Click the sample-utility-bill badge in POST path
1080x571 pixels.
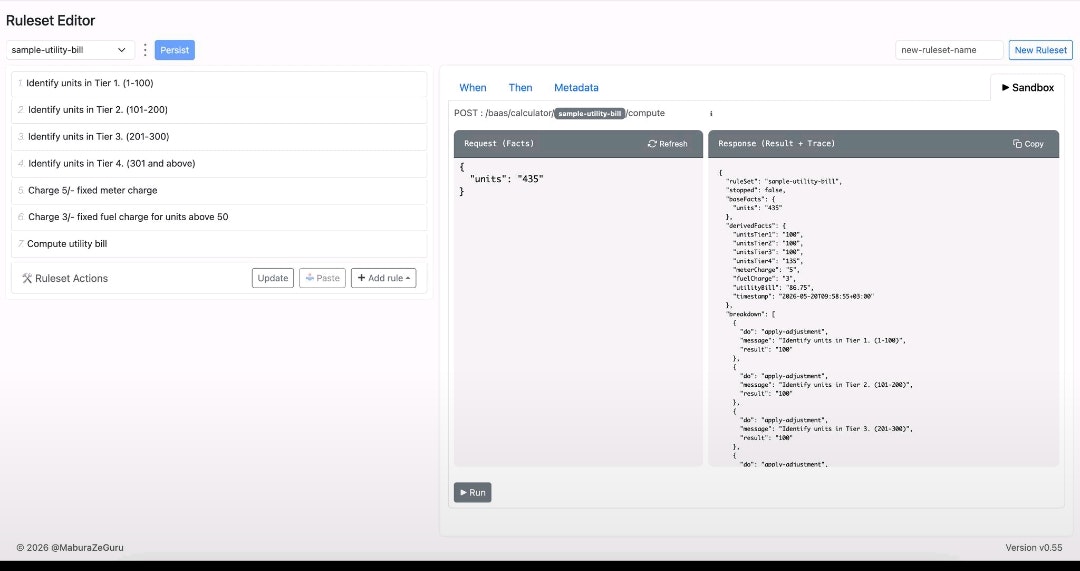[x=590, y=114]
